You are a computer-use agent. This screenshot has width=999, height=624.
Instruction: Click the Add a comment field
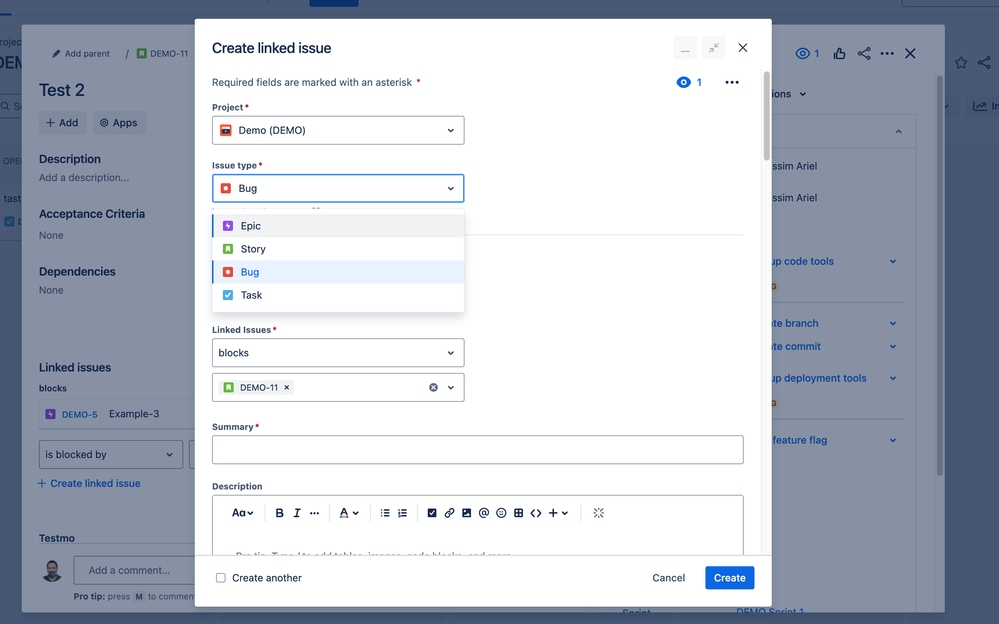coord(134,570)
